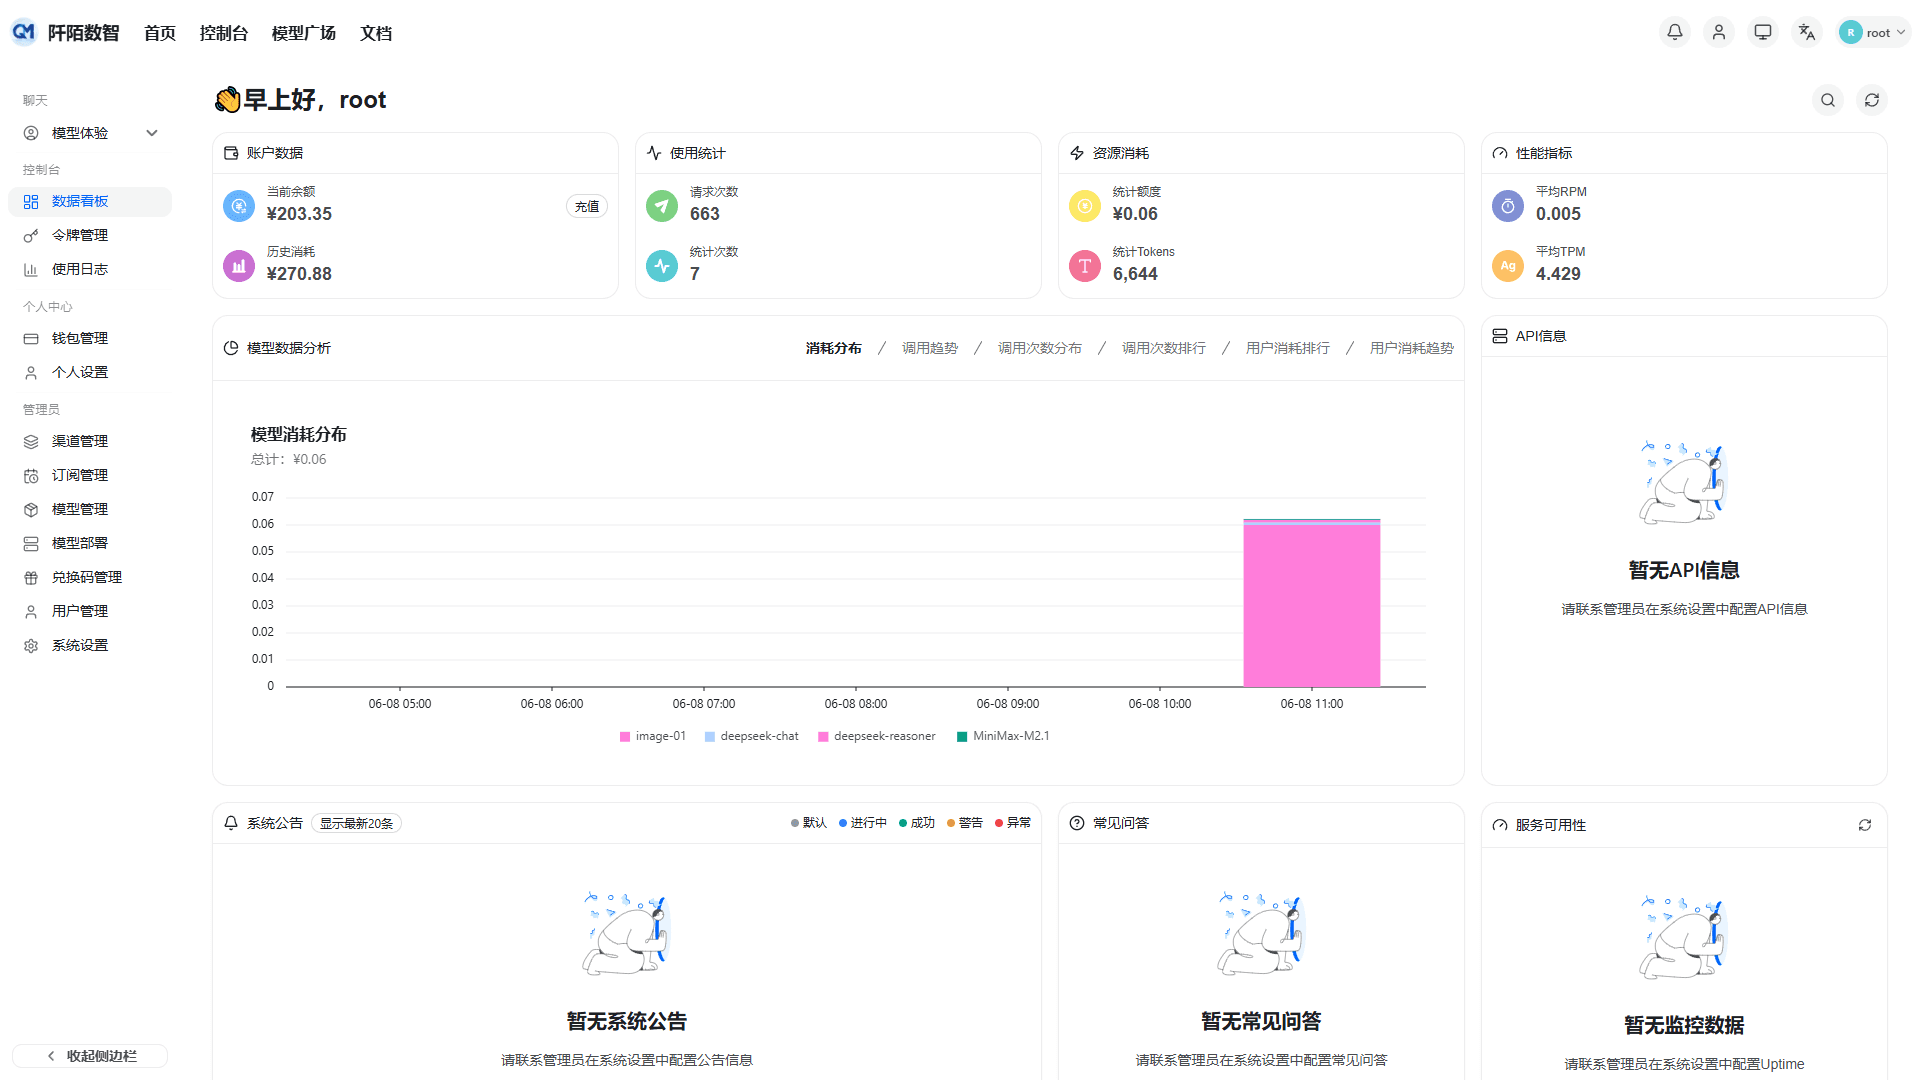This screenshot has width=1920, height=1080.
Task: Click the 使用统计 card header icon
Action: click(654, 153)
